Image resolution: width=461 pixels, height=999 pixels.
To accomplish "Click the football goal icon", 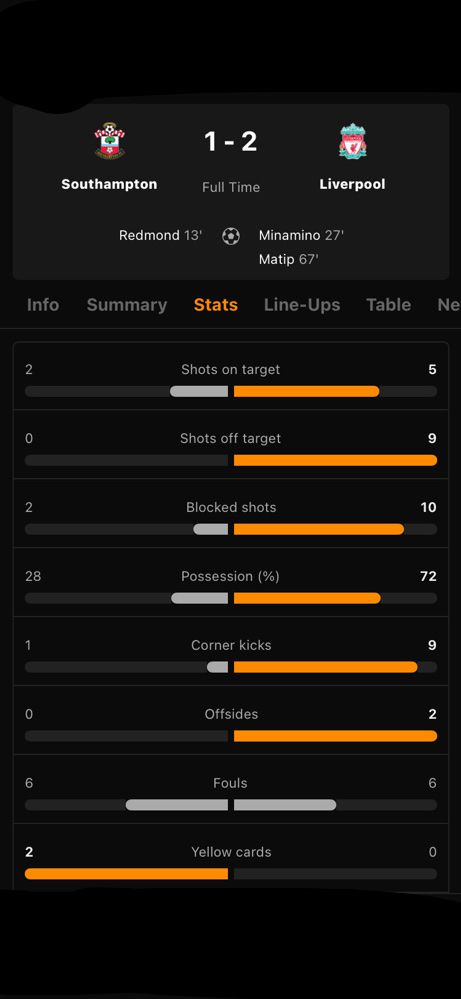I will point(230,236).
